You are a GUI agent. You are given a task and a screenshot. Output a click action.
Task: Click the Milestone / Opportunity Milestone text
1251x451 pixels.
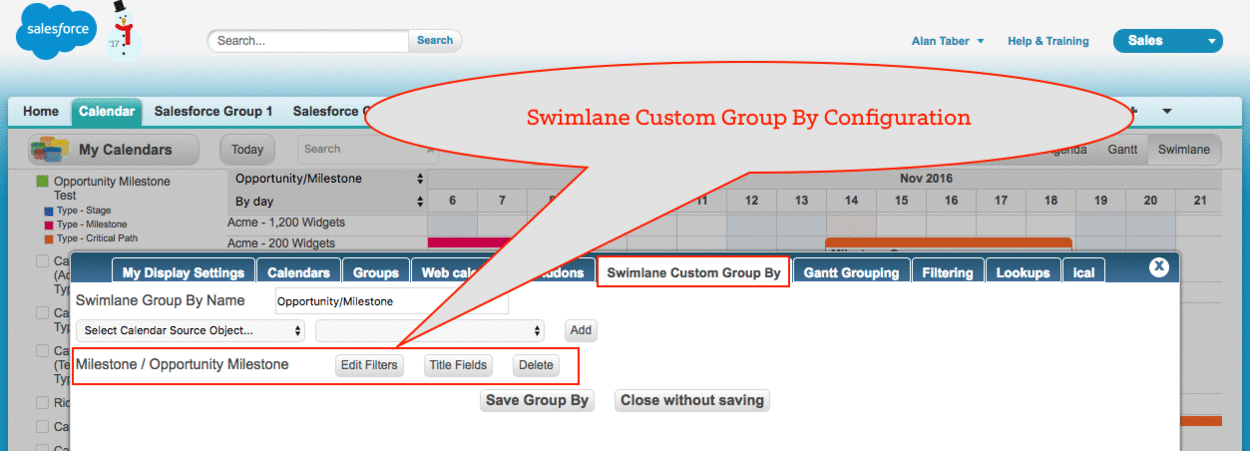[x=182, y=364]
